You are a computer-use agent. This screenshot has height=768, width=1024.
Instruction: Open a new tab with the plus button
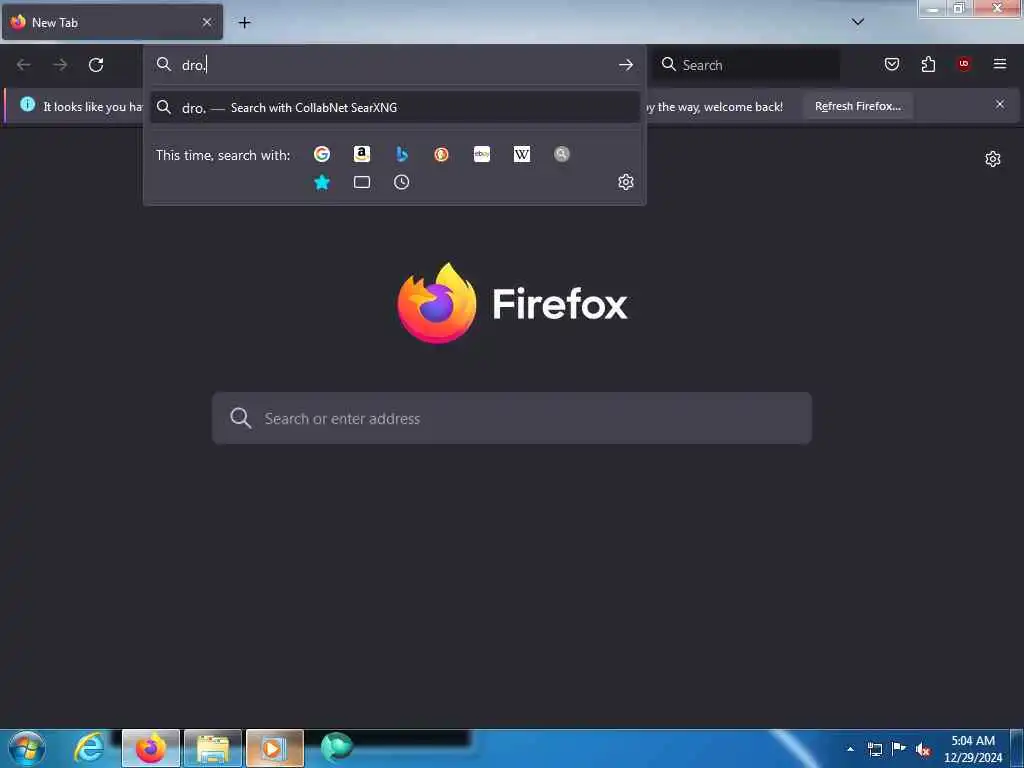[x=244, y=23]
